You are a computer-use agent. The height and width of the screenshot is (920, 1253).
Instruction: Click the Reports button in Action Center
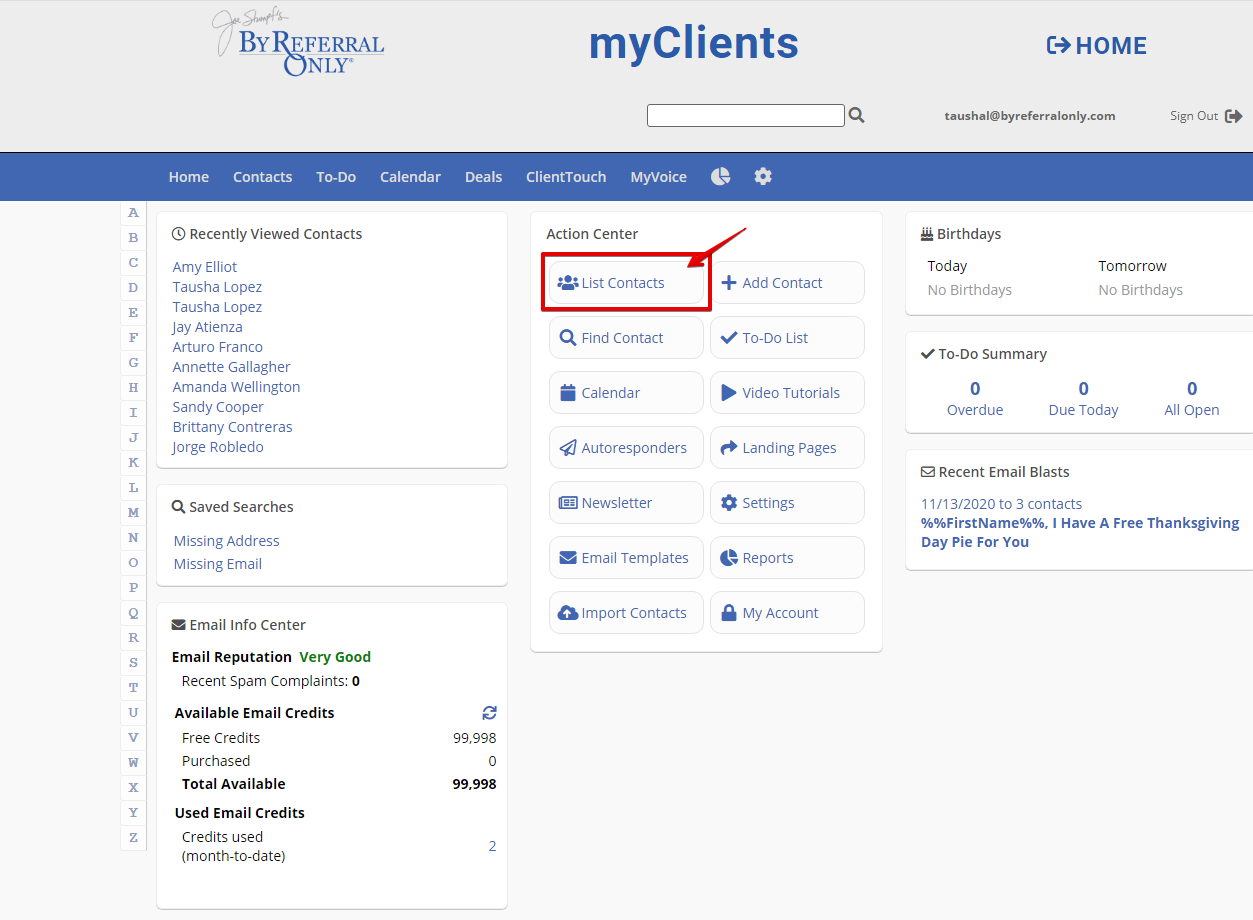pos(787,558)
